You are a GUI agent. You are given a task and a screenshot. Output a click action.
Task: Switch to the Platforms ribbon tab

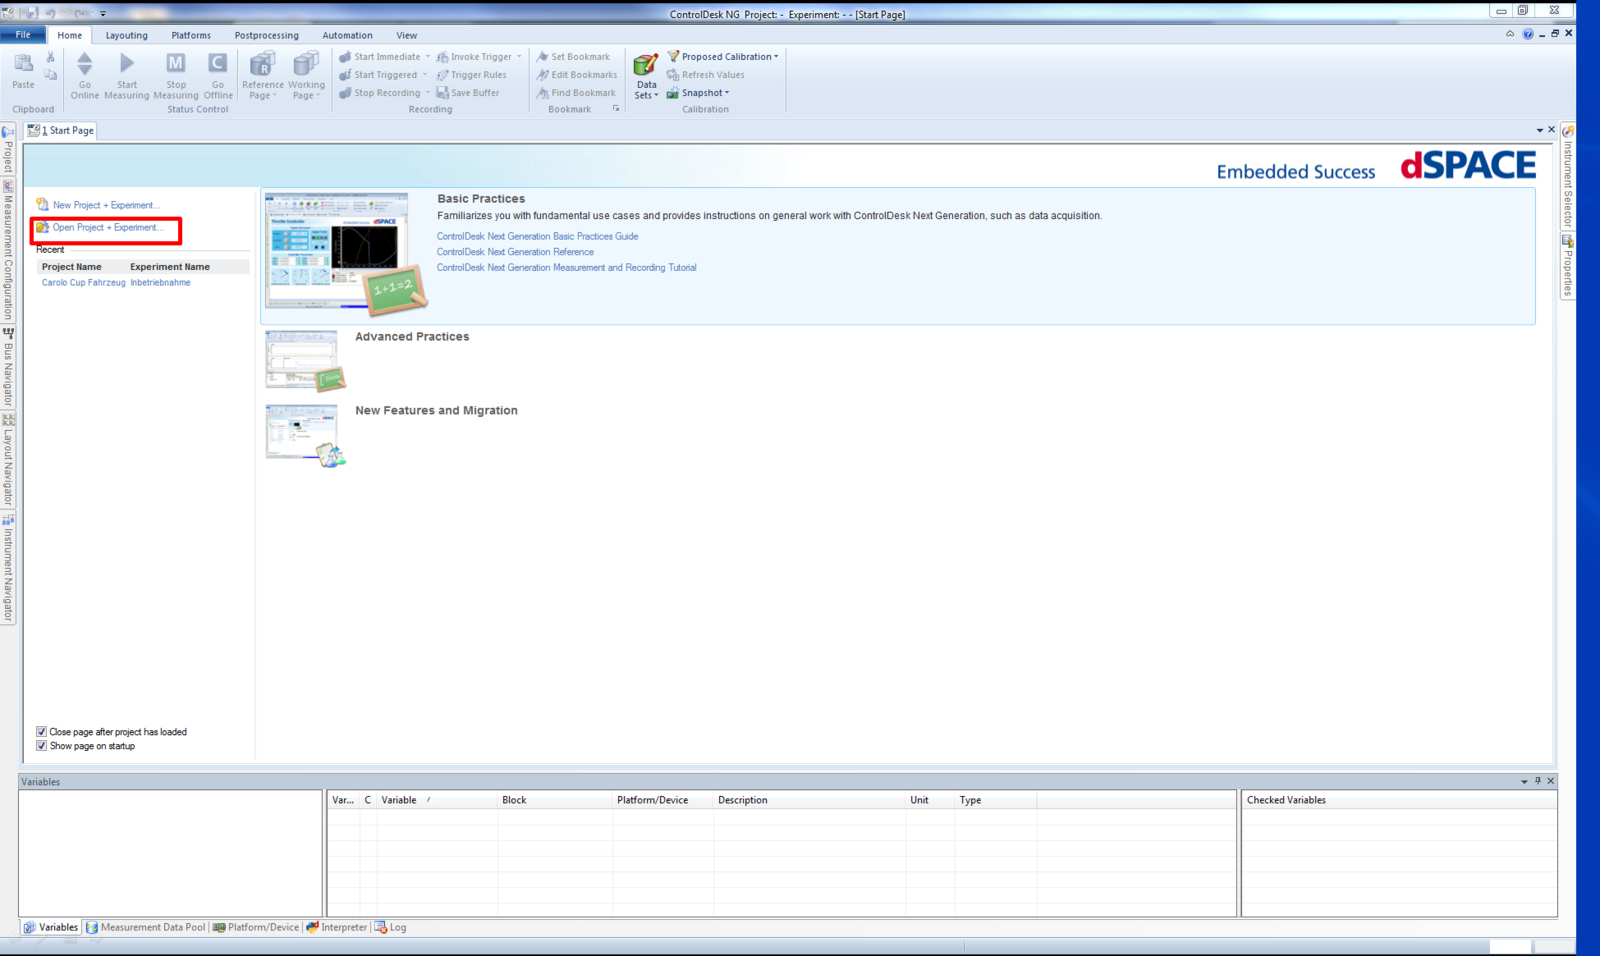tap(191, 35)
